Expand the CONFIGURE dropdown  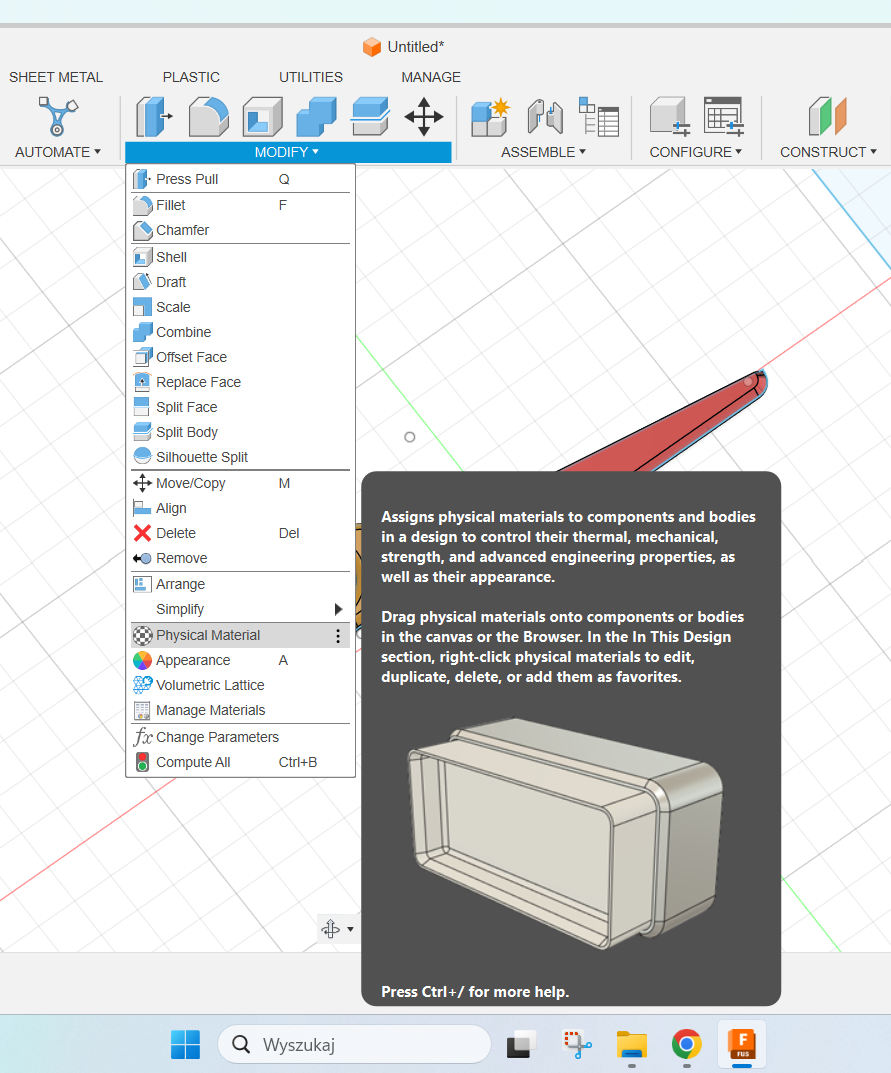(695, 152)
